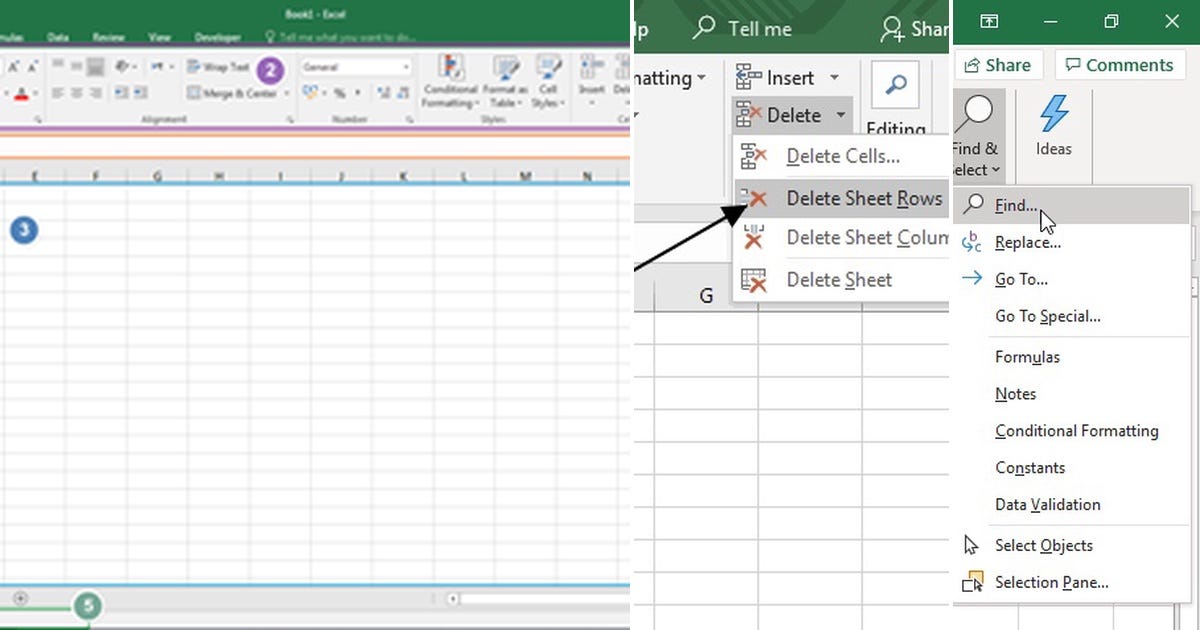Viewport: 1200px width, 630px height.
Task: Click the Increase Decimal icon
Action: coord(383,91)
